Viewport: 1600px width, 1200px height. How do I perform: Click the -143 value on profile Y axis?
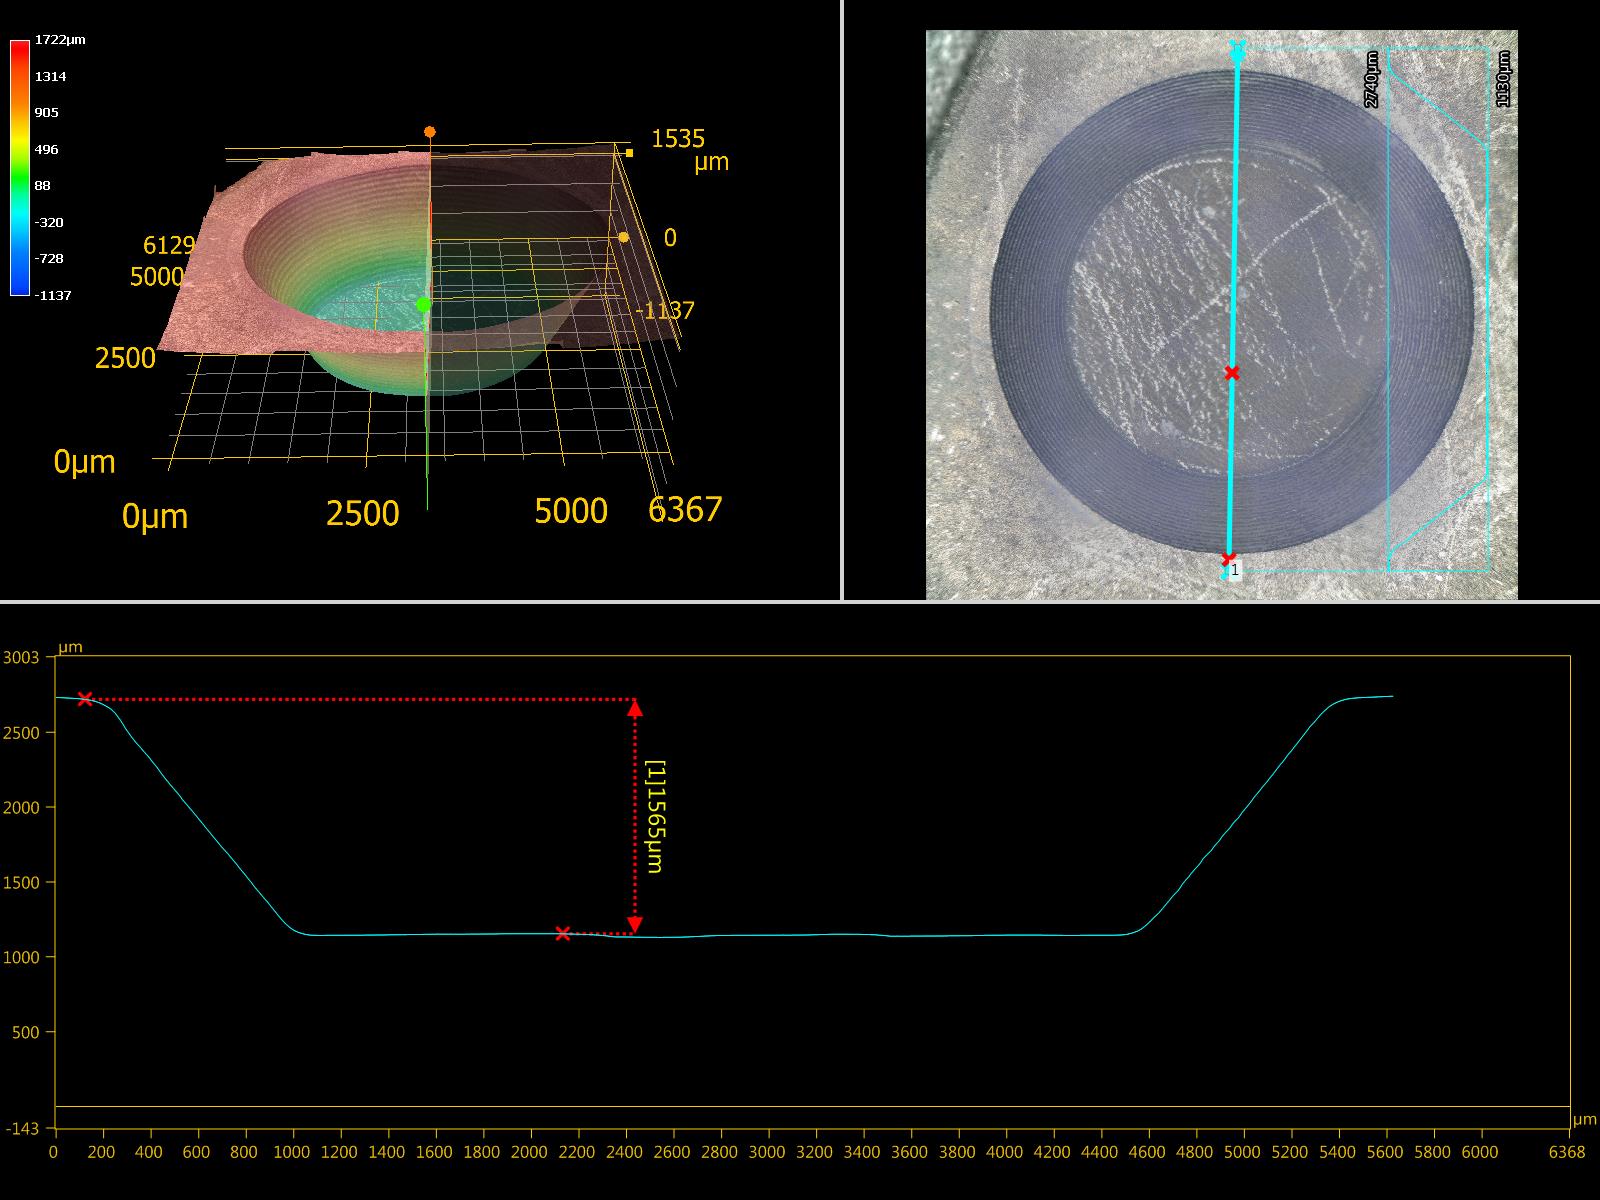(21, 1128)
